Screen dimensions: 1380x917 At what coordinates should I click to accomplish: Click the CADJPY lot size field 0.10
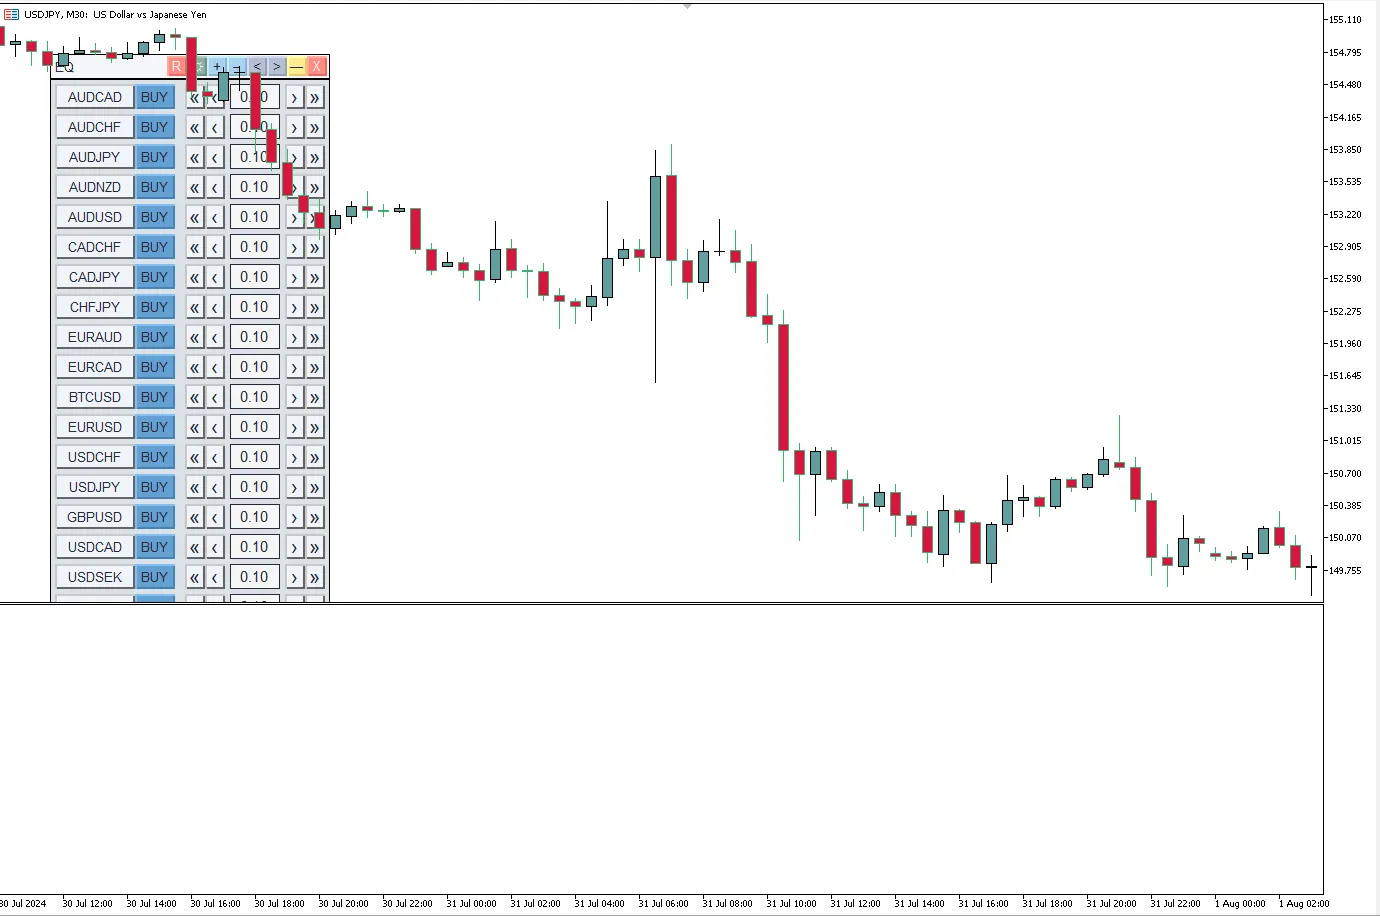(254, 277)
